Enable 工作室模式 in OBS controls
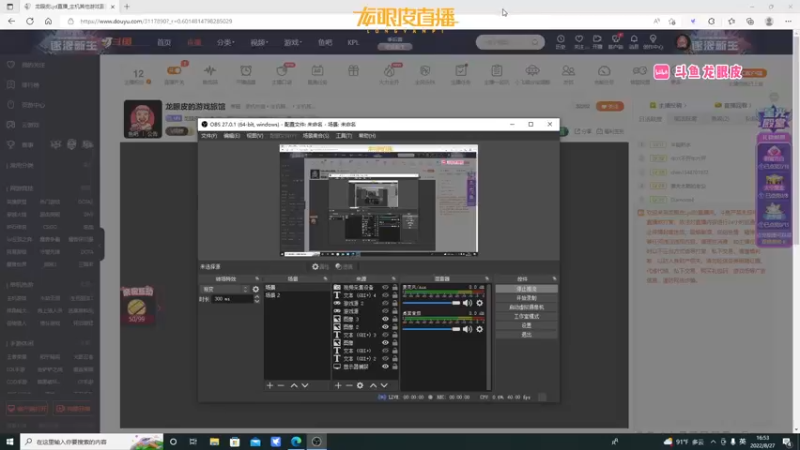The width and height of the screenshot is (800, 450). pos(527,316)
